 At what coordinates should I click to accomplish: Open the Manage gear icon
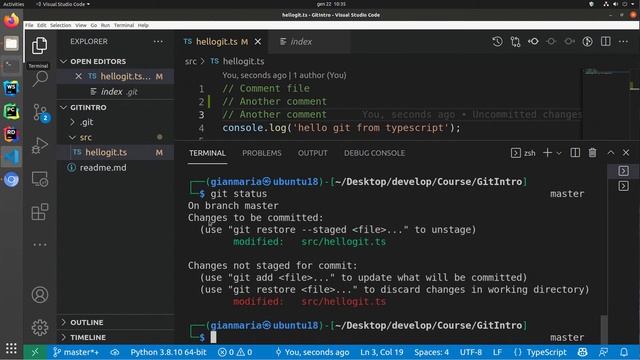pos(40,327)
